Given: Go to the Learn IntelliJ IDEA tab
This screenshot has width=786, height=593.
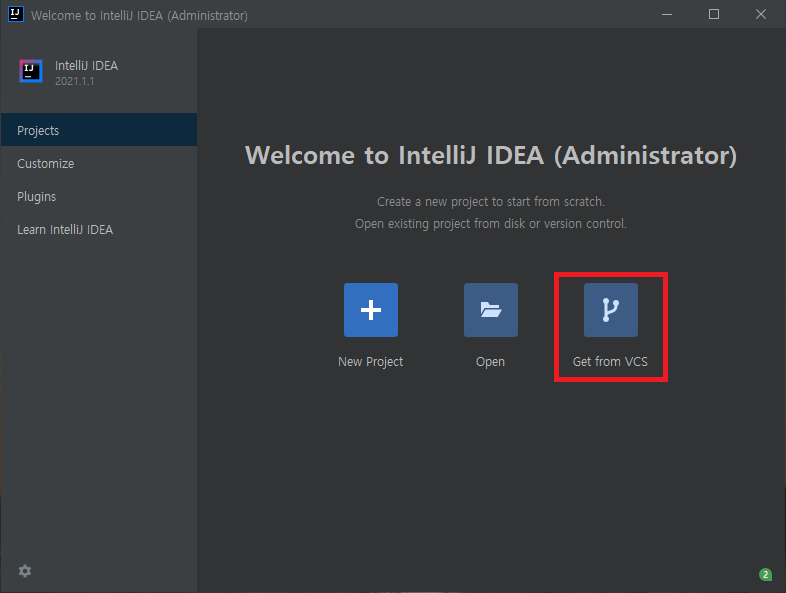Looking at the screenshot, I should [99, 230].
